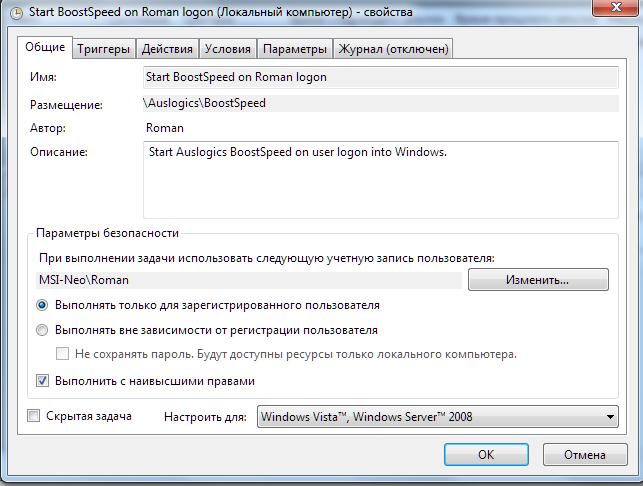Click the arrow of the Windows Vista combo box

[610, 417]
